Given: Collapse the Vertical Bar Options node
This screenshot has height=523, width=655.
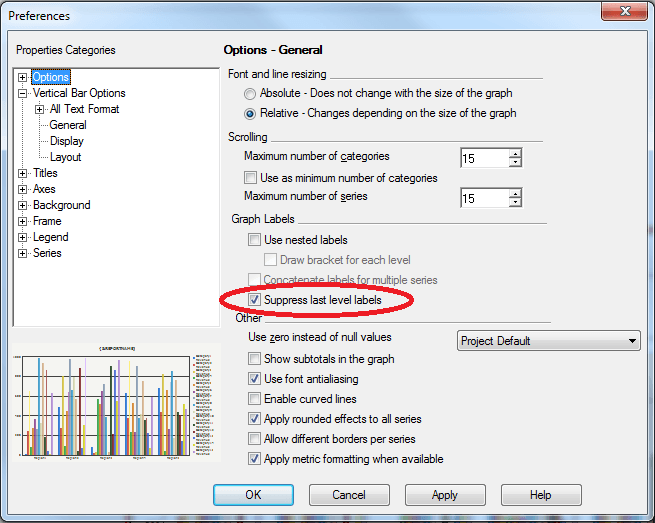Looking at the screenshot, I should [23, 93].
